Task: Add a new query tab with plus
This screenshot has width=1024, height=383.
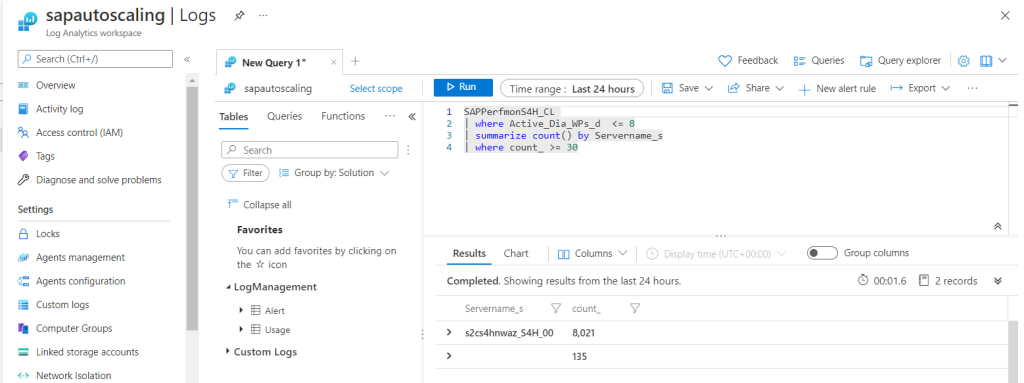Action: coord(355,61)
